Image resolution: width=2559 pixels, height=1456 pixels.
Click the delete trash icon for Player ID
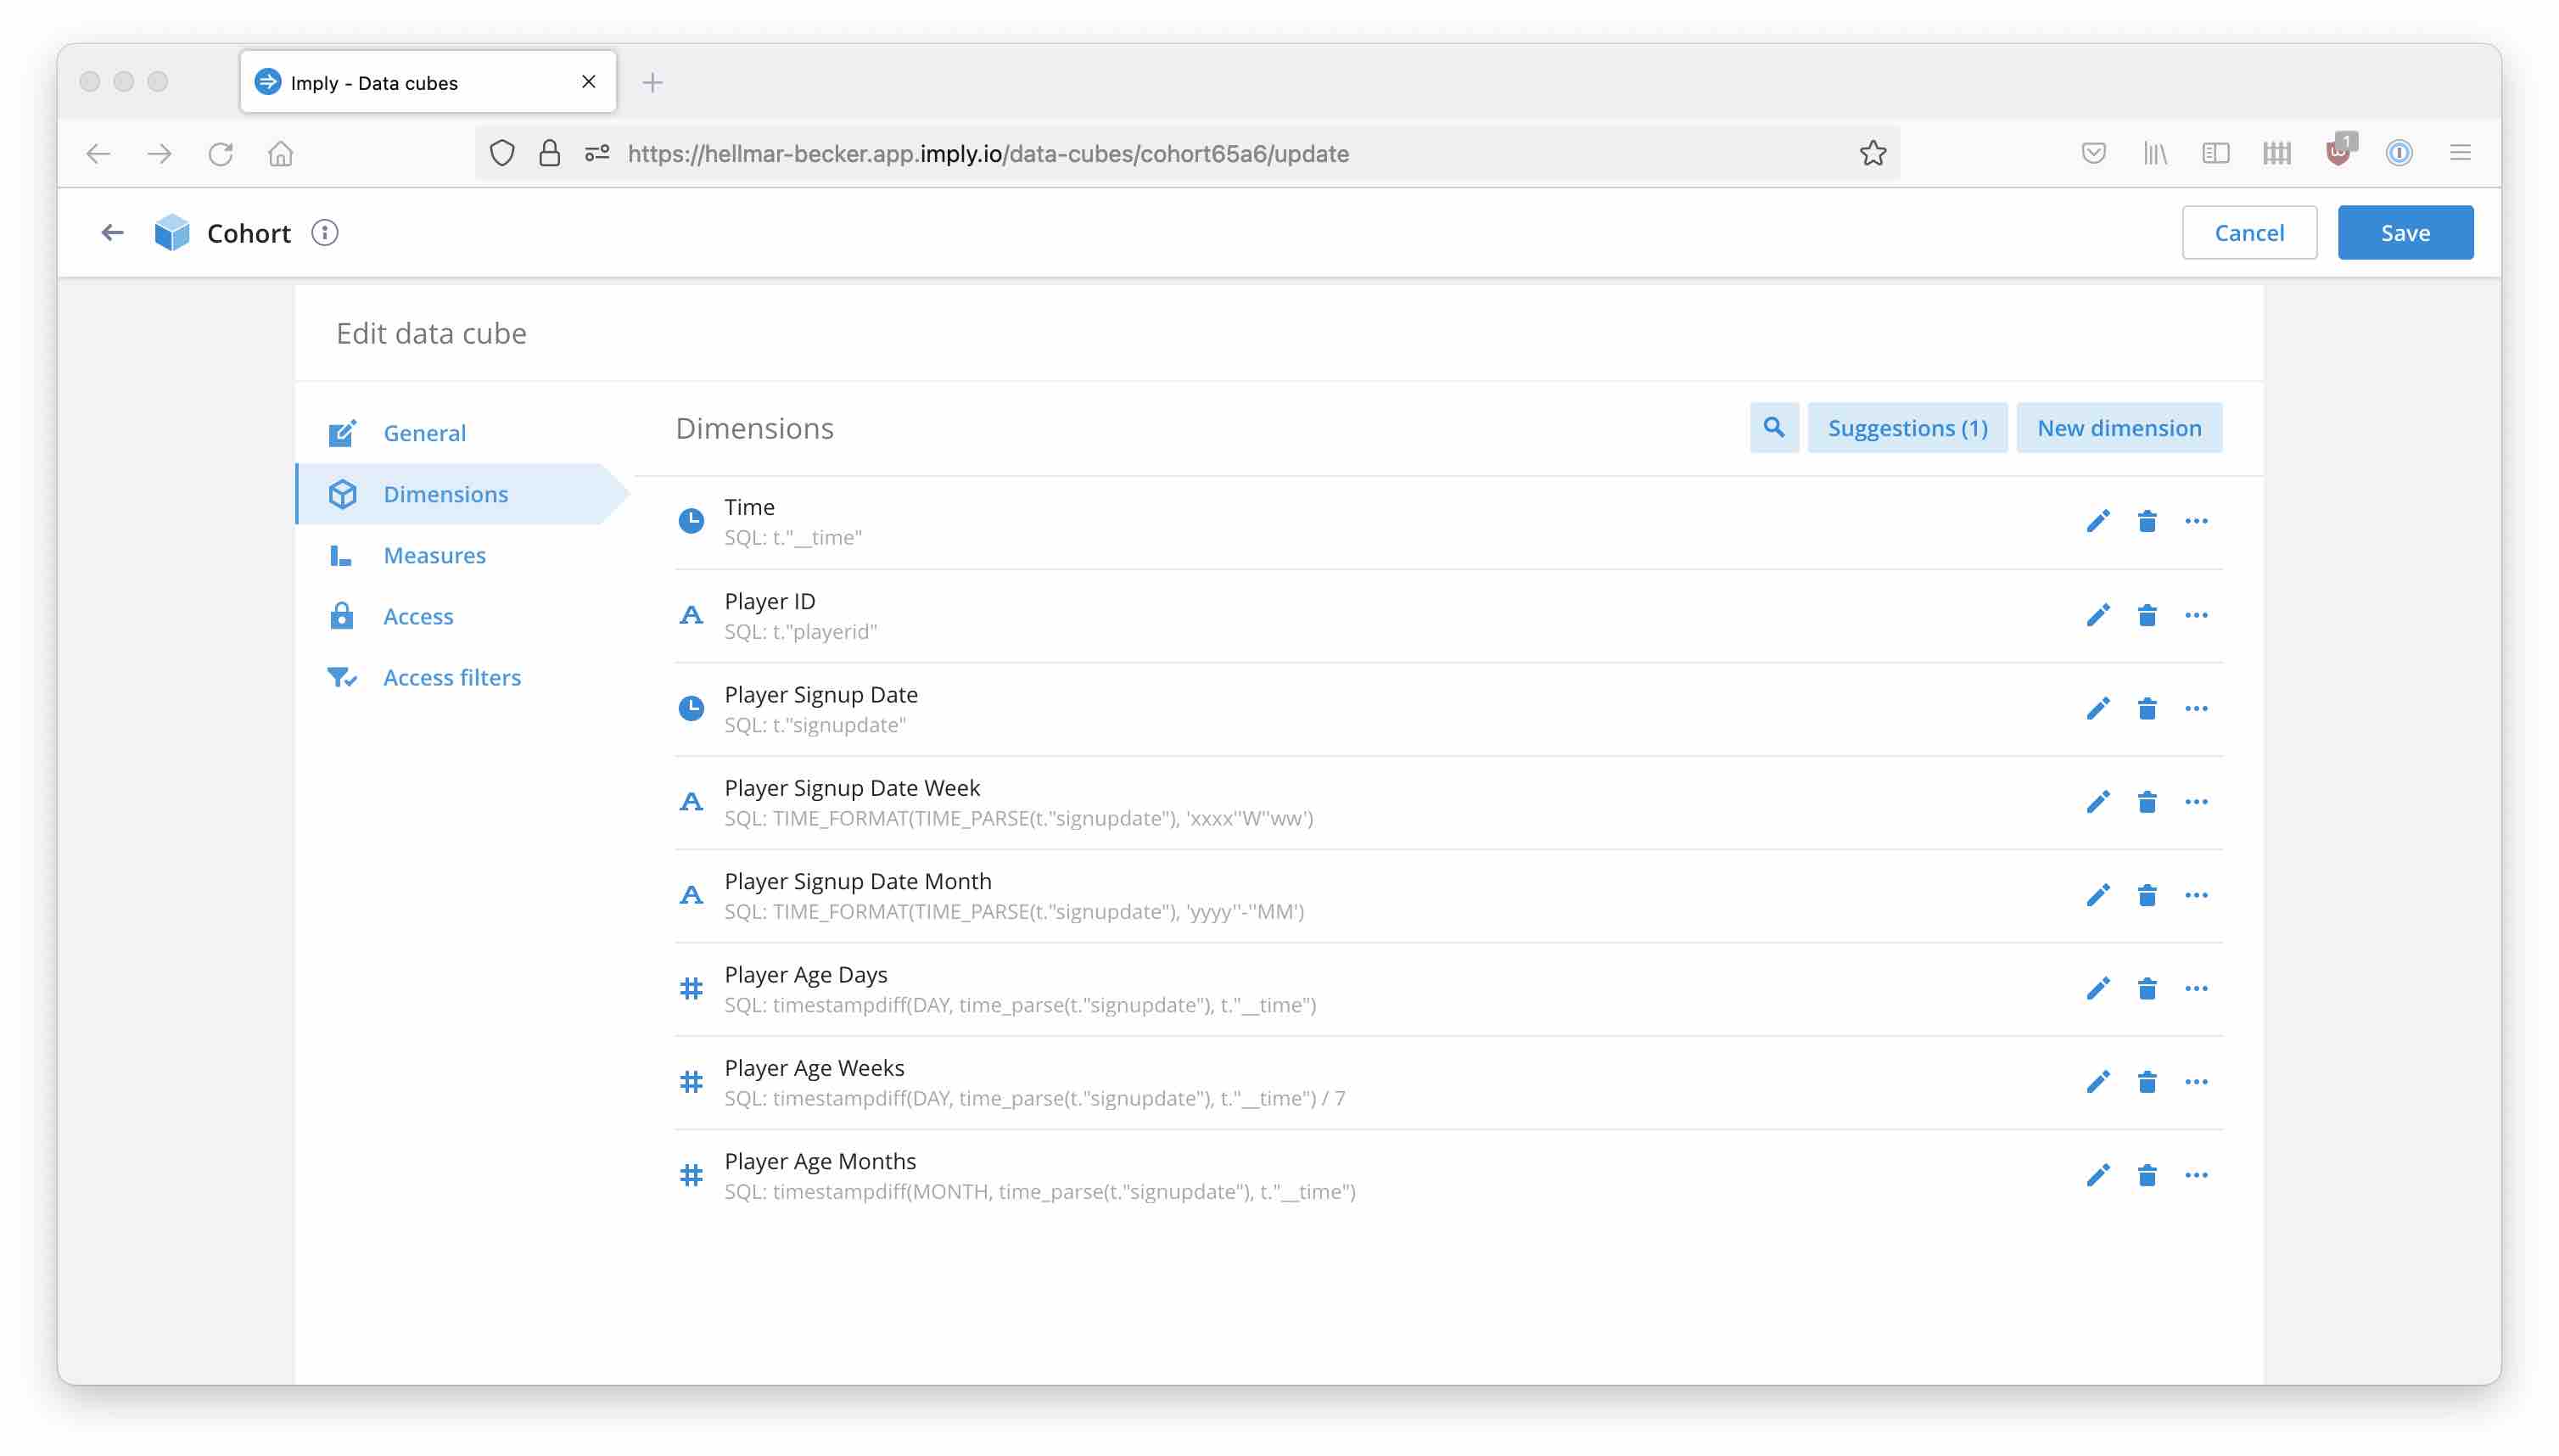click(2146, 615)
